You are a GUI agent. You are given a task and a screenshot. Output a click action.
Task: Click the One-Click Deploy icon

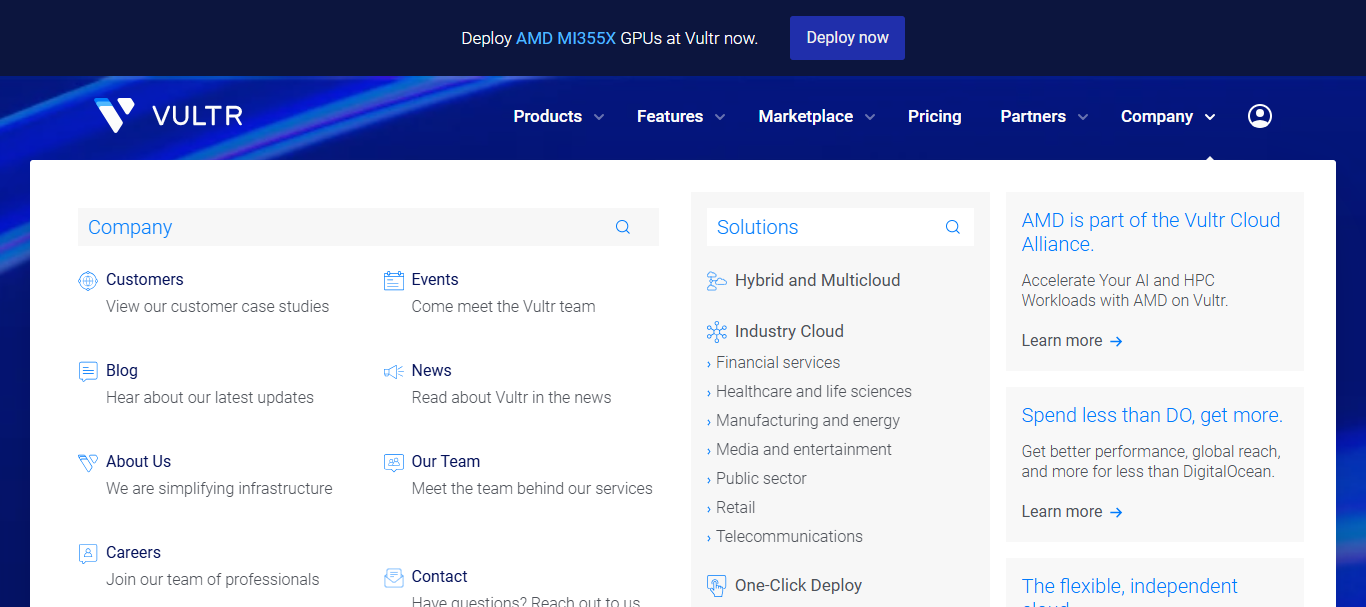tap(717, 586)
